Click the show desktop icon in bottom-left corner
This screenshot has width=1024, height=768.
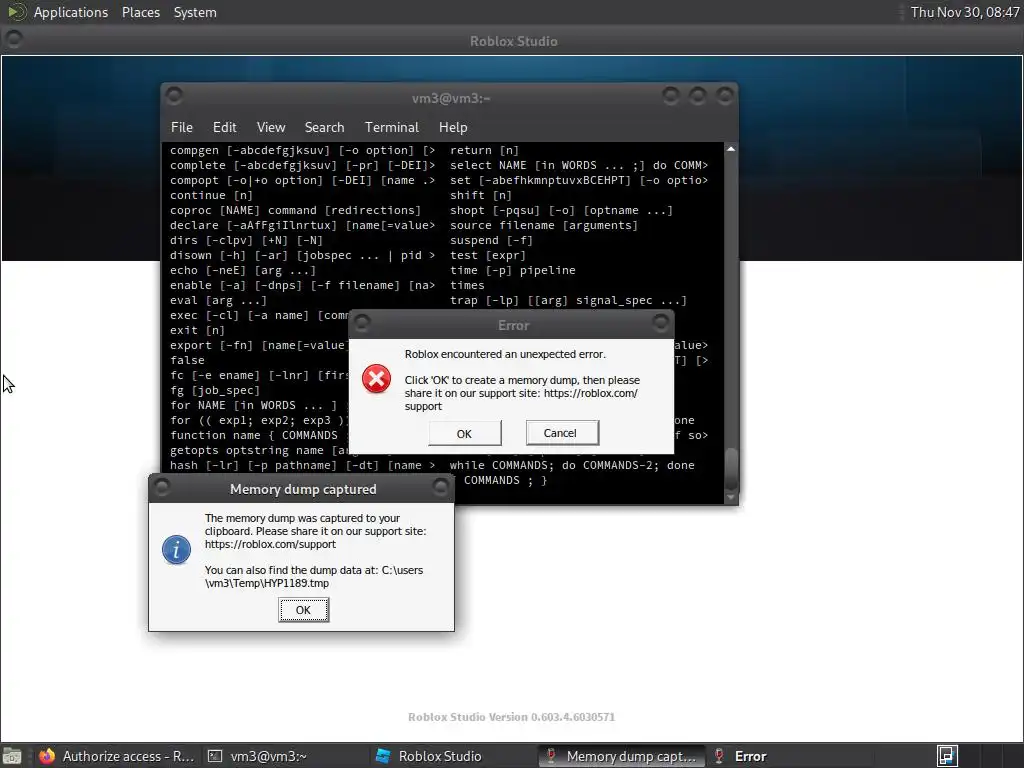(11, 756)
